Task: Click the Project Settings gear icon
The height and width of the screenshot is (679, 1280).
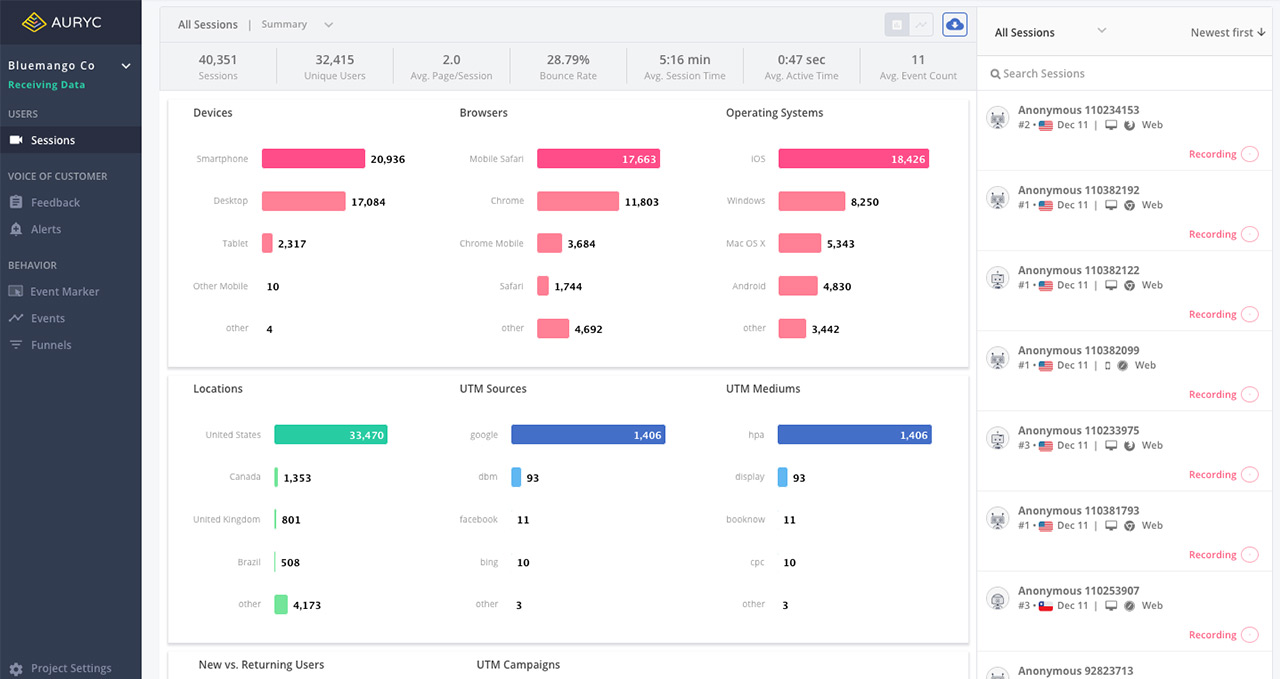Action: coord(16,668)
